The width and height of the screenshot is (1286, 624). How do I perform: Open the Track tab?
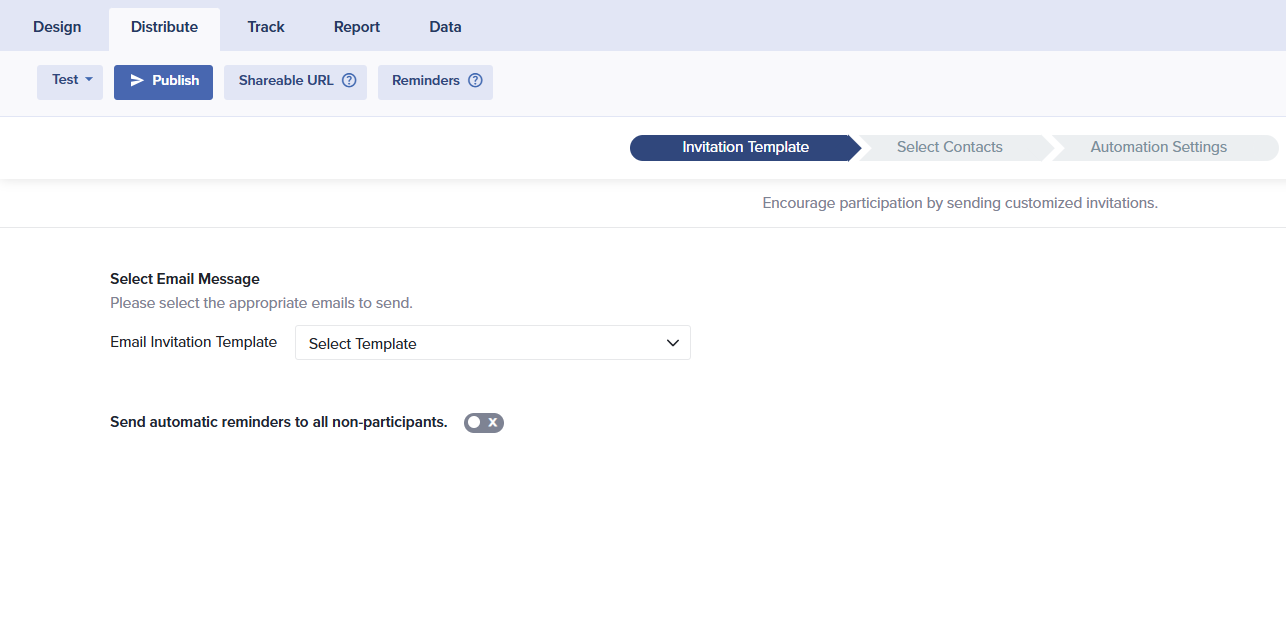(266, 27)
